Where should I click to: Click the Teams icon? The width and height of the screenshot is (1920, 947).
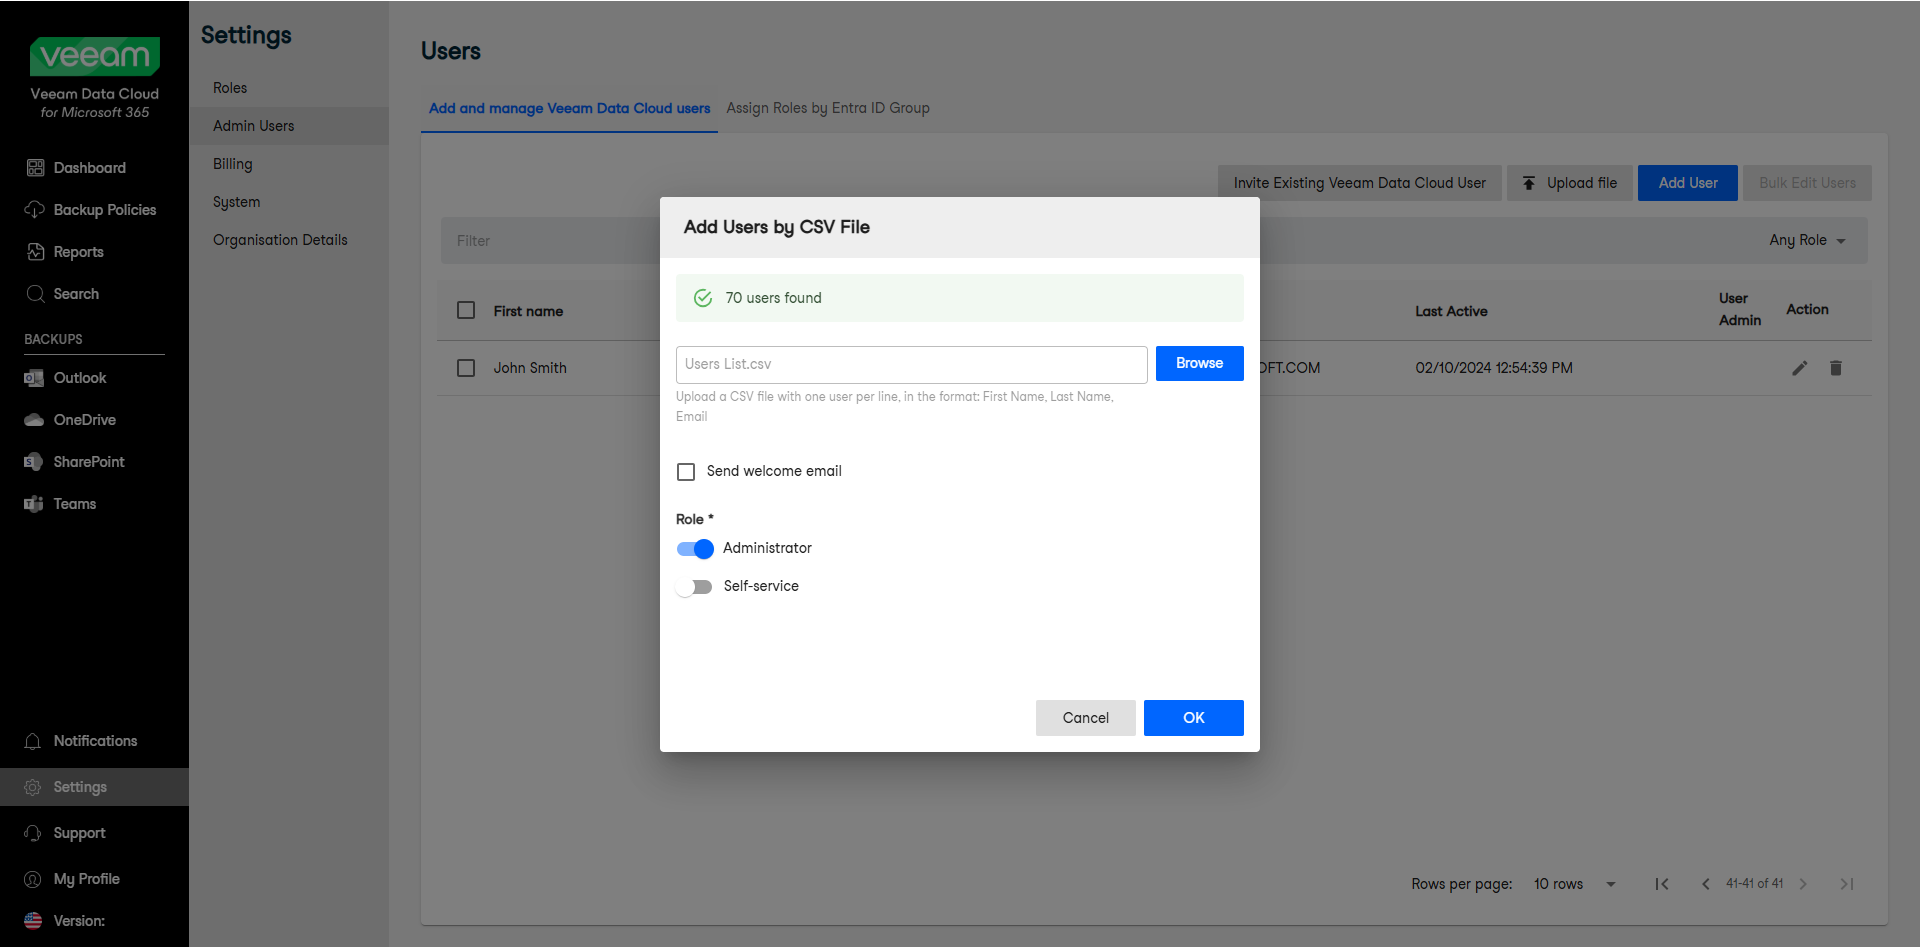coord(34,504)
